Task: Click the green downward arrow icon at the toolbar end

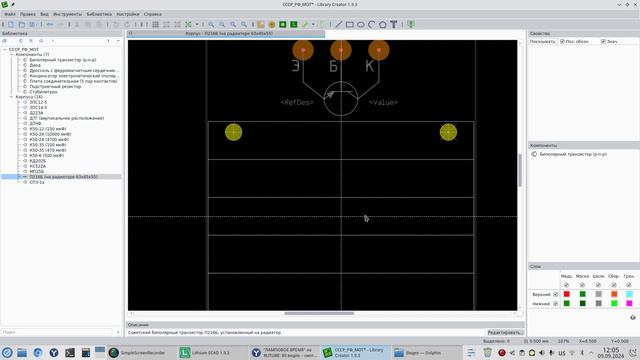Action: click(411, 24)
